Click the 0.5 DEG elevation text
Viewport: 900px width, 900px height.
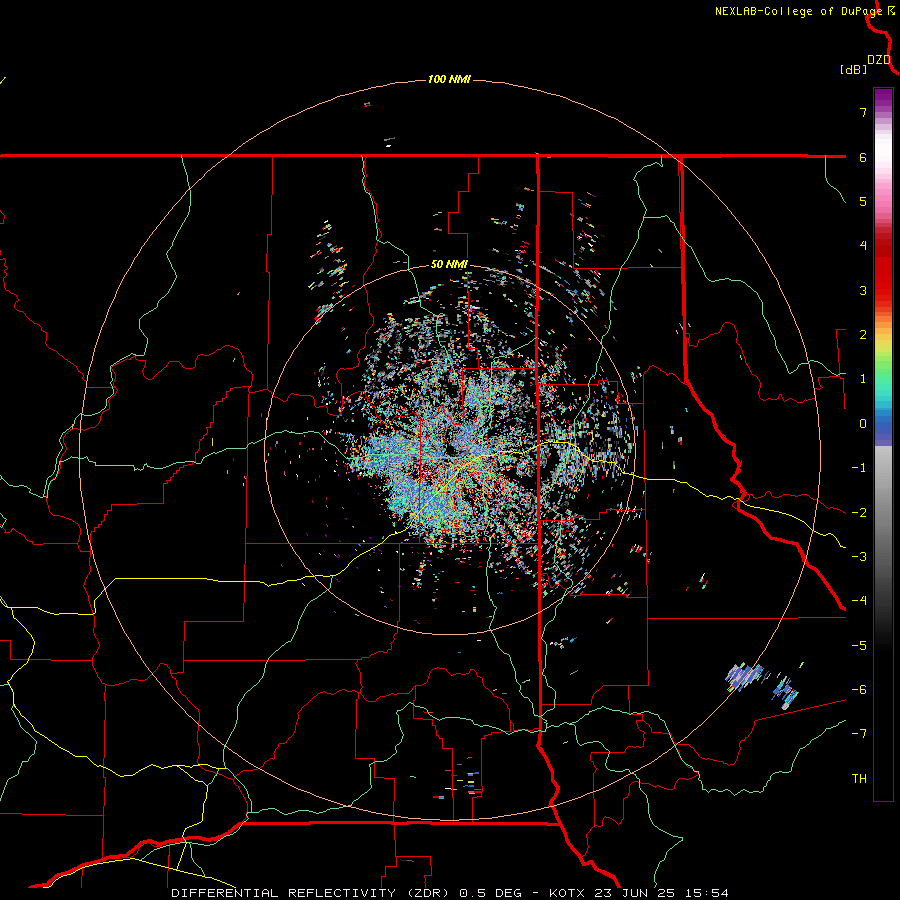pyautogui.click(x=490, y=893)
